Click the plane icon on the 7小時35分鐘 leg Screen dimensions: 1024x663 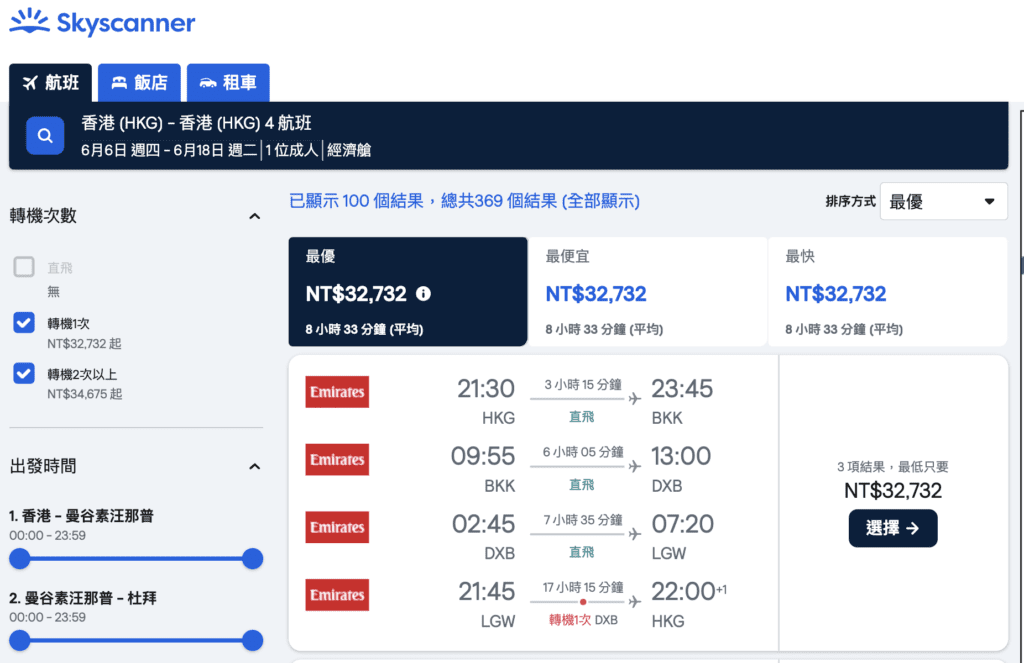[634, 534]
